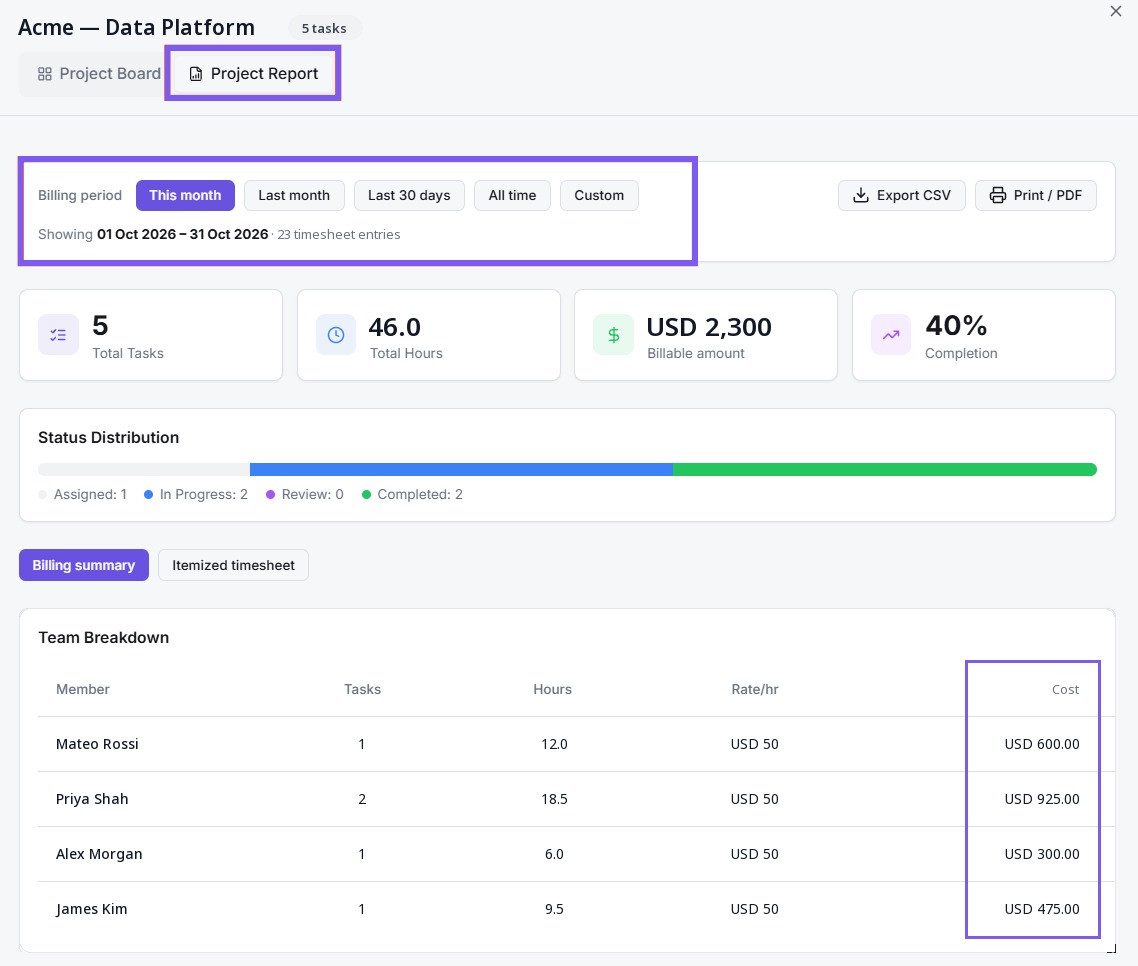Choose the Last month billing period

[x=294, y=195]
